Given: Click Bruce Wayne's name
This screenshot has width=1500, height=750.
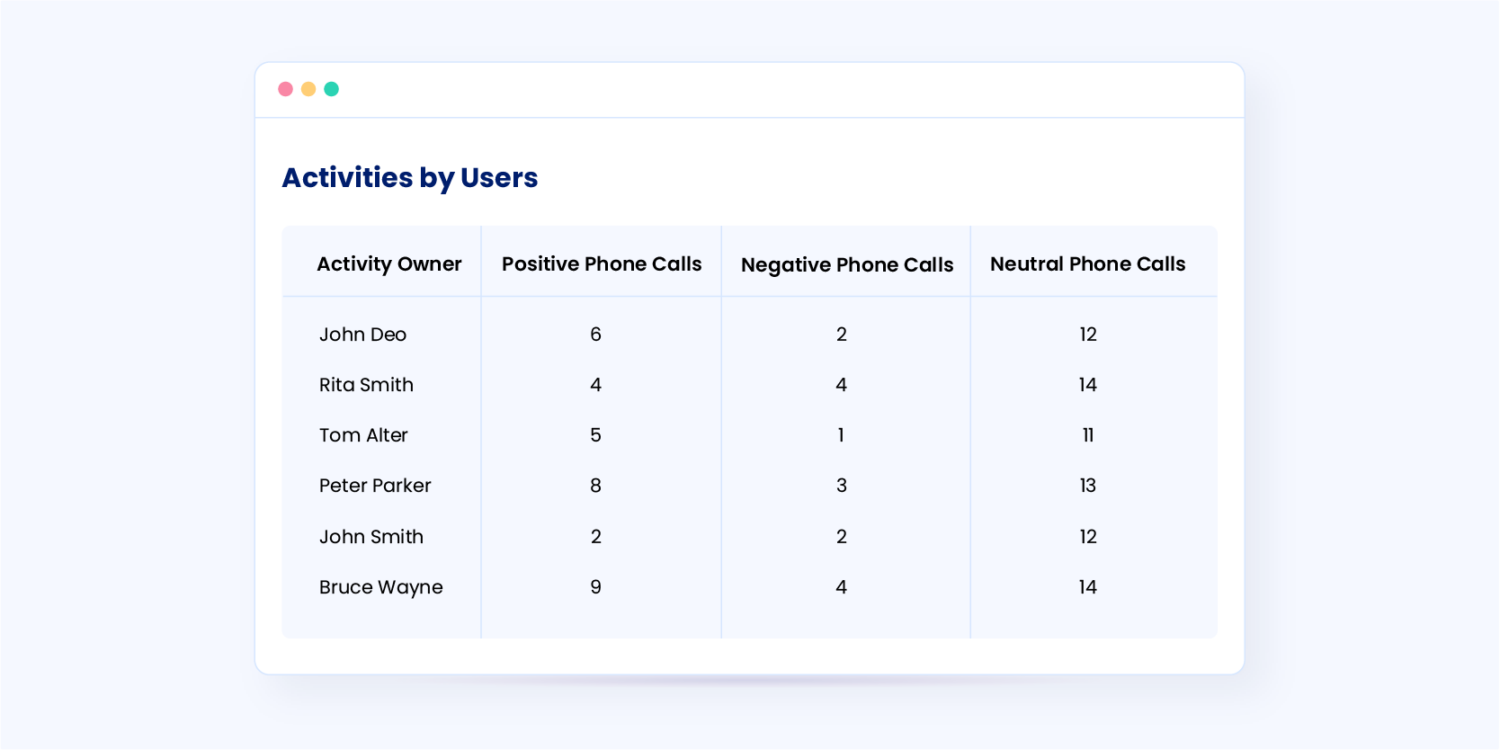Looking at the screenshot, I should [381, 587].
